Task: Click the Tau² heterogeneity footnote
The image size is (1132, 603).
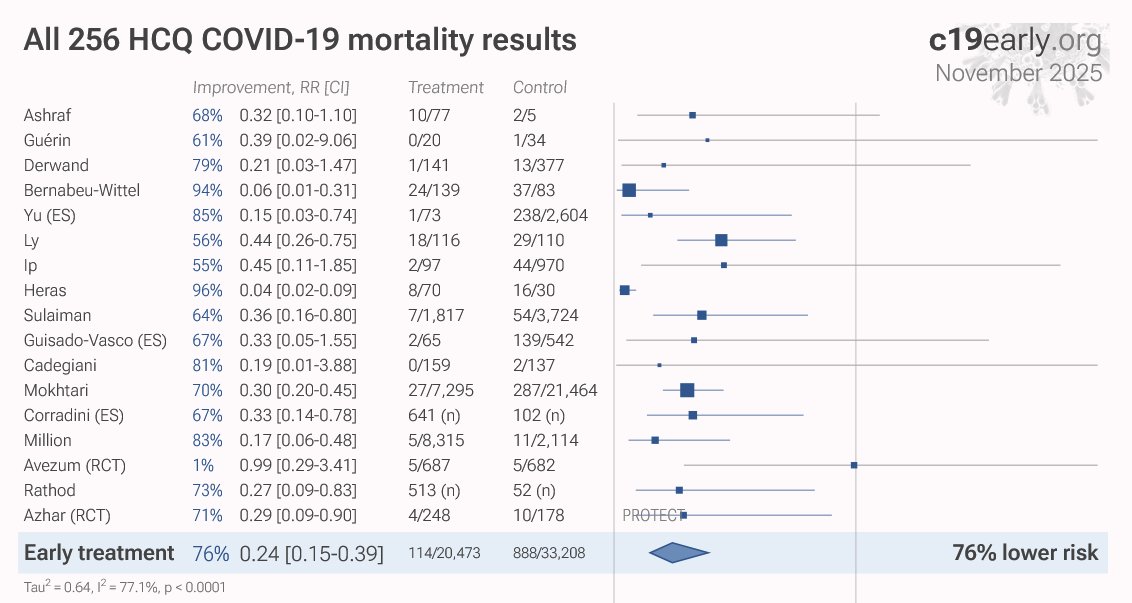Action: click(x=124, y=588)
